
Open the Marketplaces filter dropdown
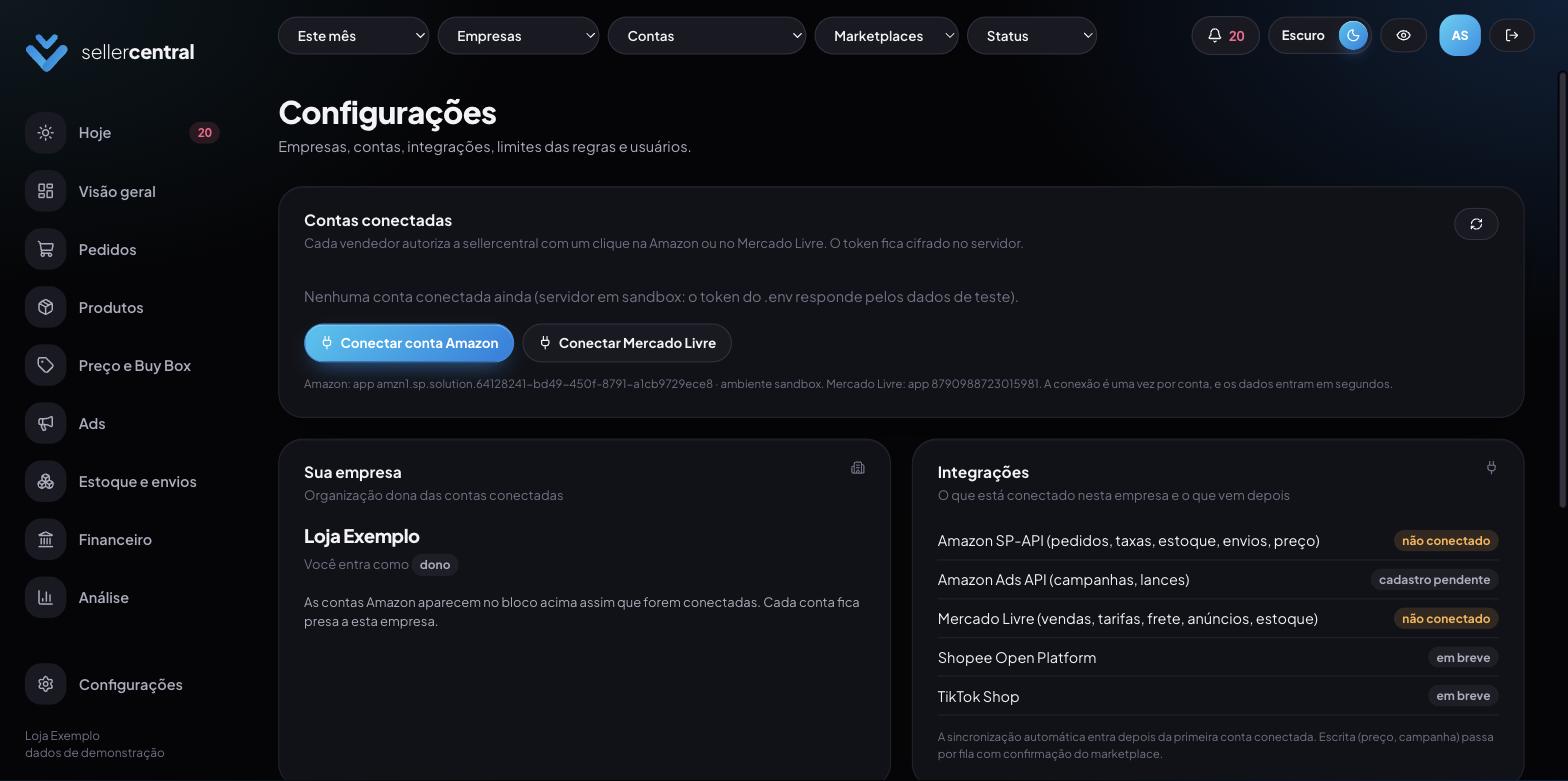coord(886,36)
